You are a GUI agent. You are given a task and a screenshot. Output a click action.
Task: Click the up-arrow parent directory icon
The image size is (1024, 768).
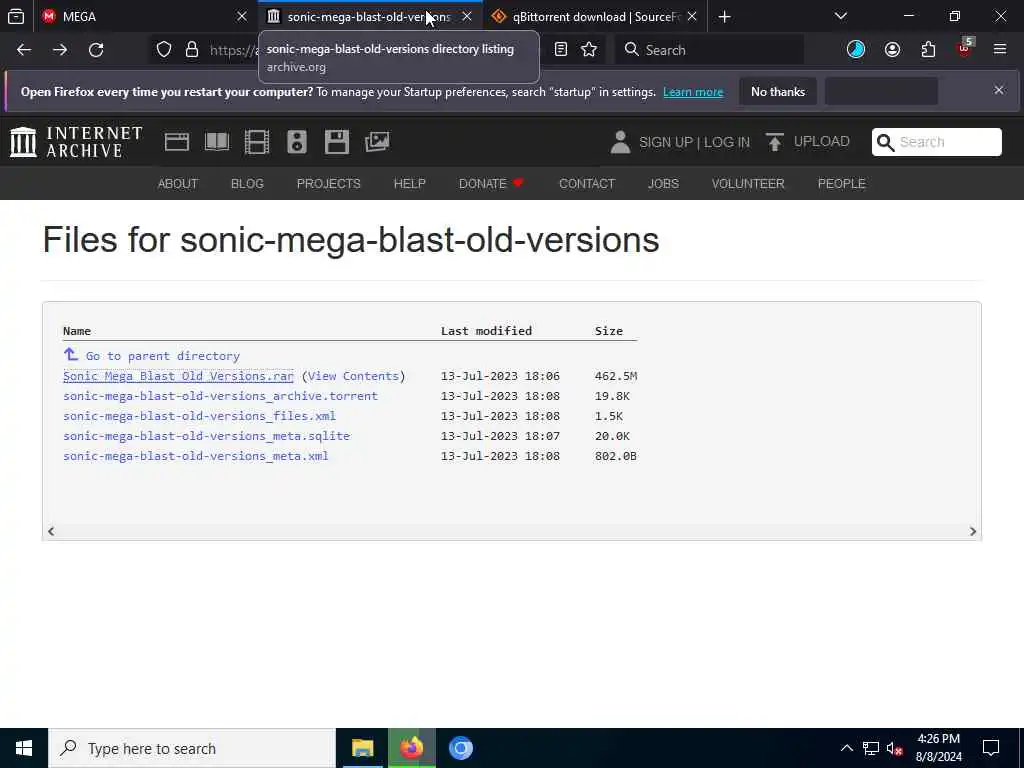coord(71,355)
